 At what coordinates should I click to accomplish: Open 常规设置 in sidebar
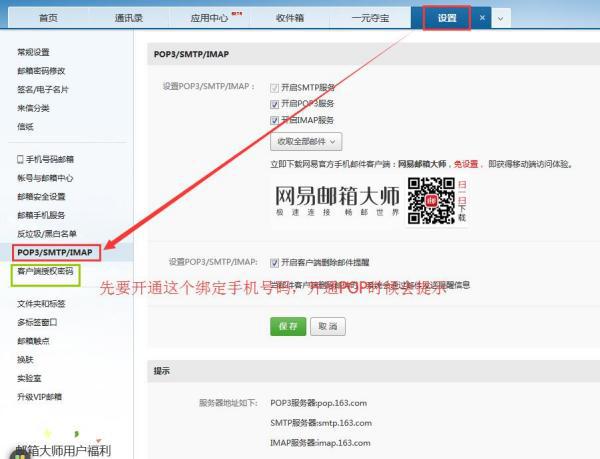click(x=33, y=52)
